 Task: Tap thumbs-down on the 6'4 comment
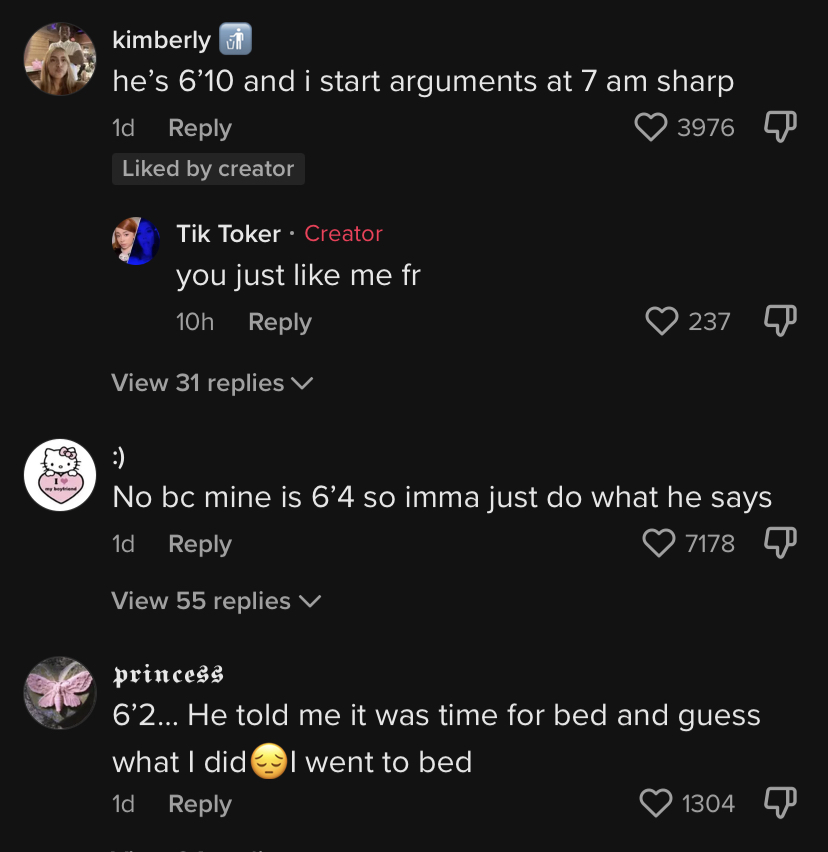pyautogui.click(x=780, y=542)
